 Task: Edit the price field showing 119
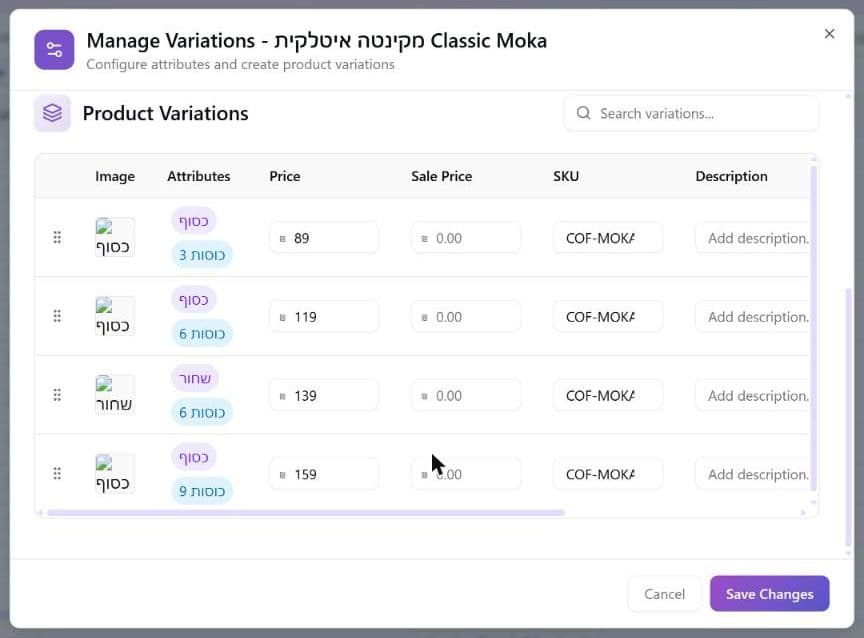coord(324,317)
